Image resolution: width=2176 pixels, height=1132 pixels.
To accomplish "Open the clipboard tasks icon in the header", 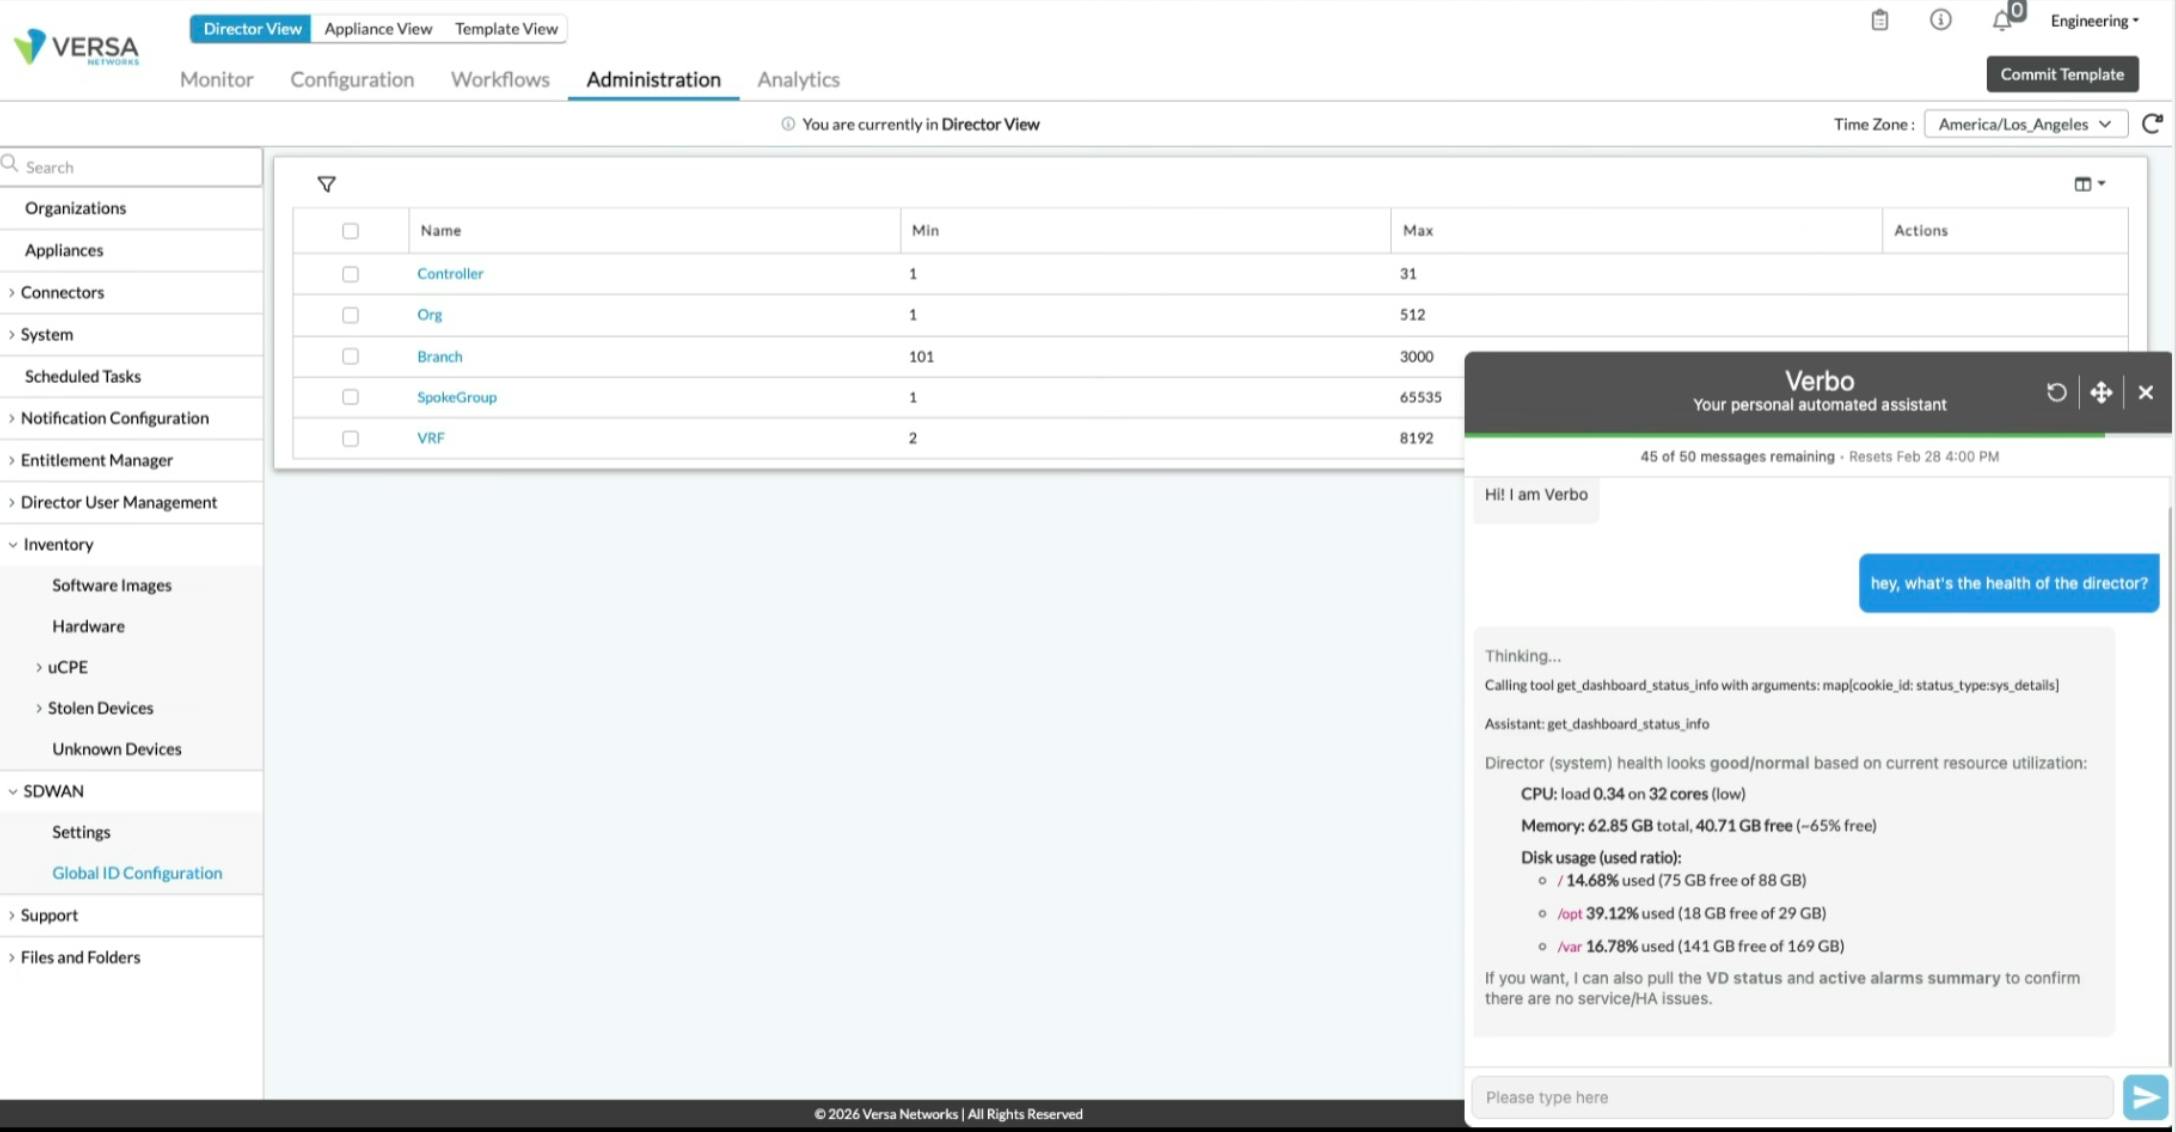I will click(x=1878, y=20).
